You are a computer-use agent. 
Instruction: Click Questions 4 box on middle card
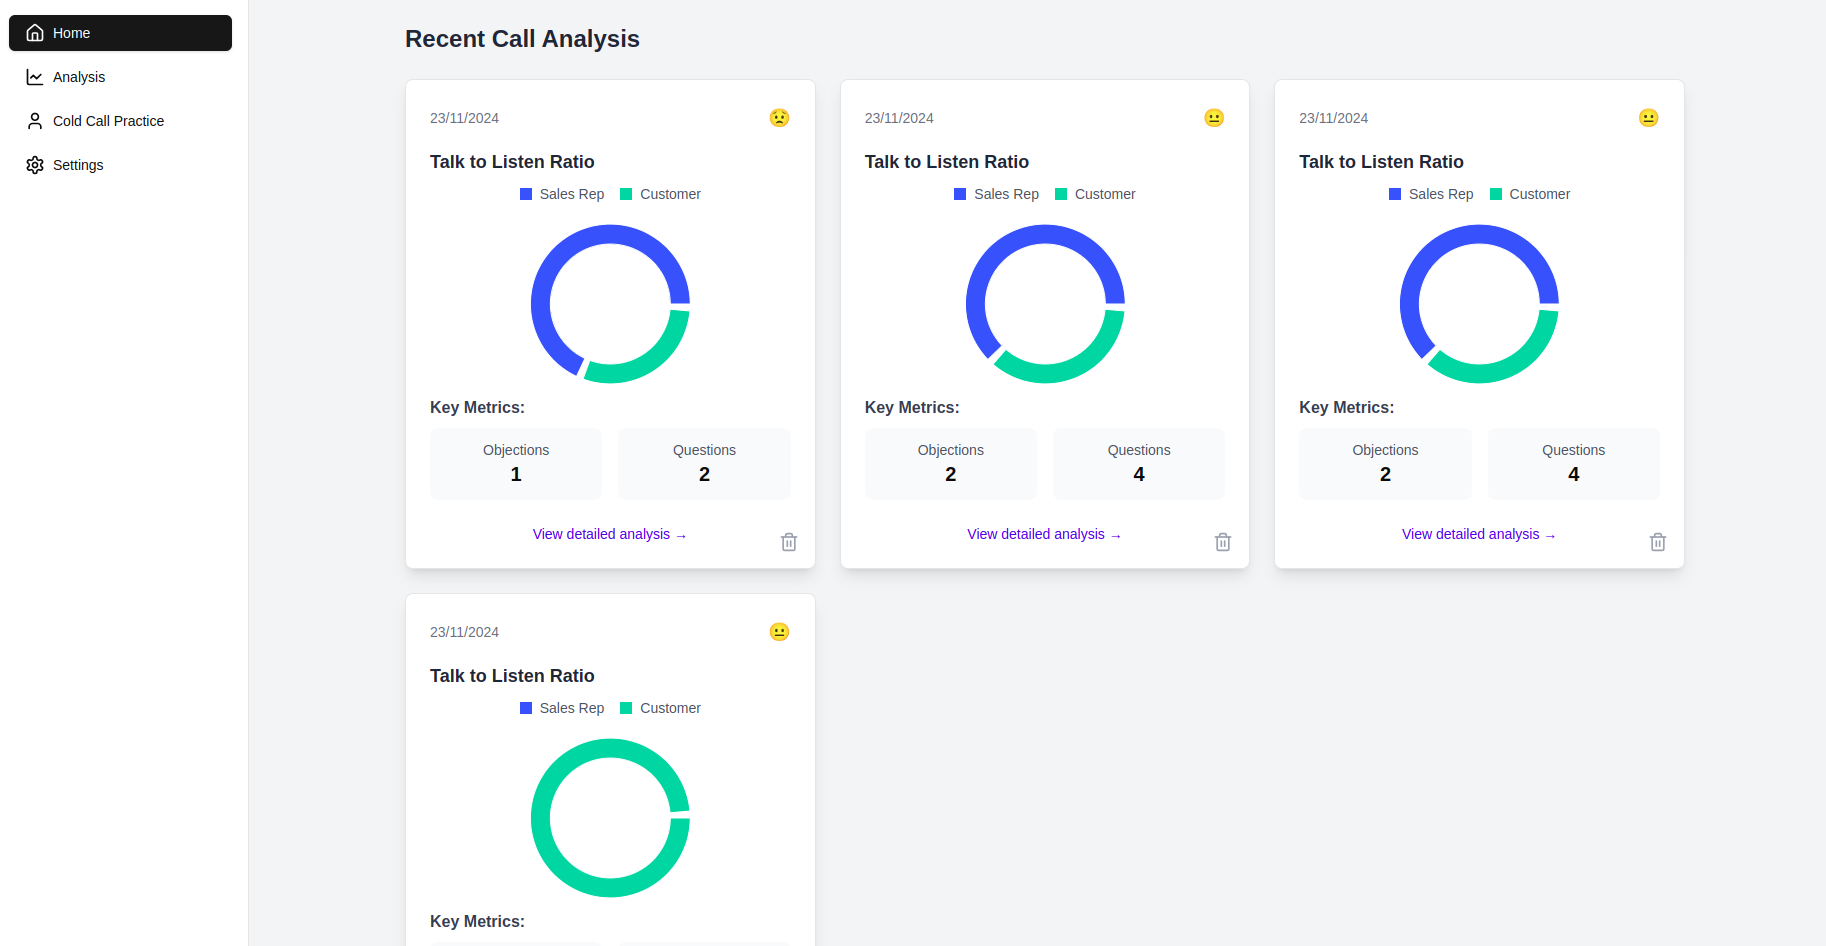pyautogui.click(x=1139, y=464)
